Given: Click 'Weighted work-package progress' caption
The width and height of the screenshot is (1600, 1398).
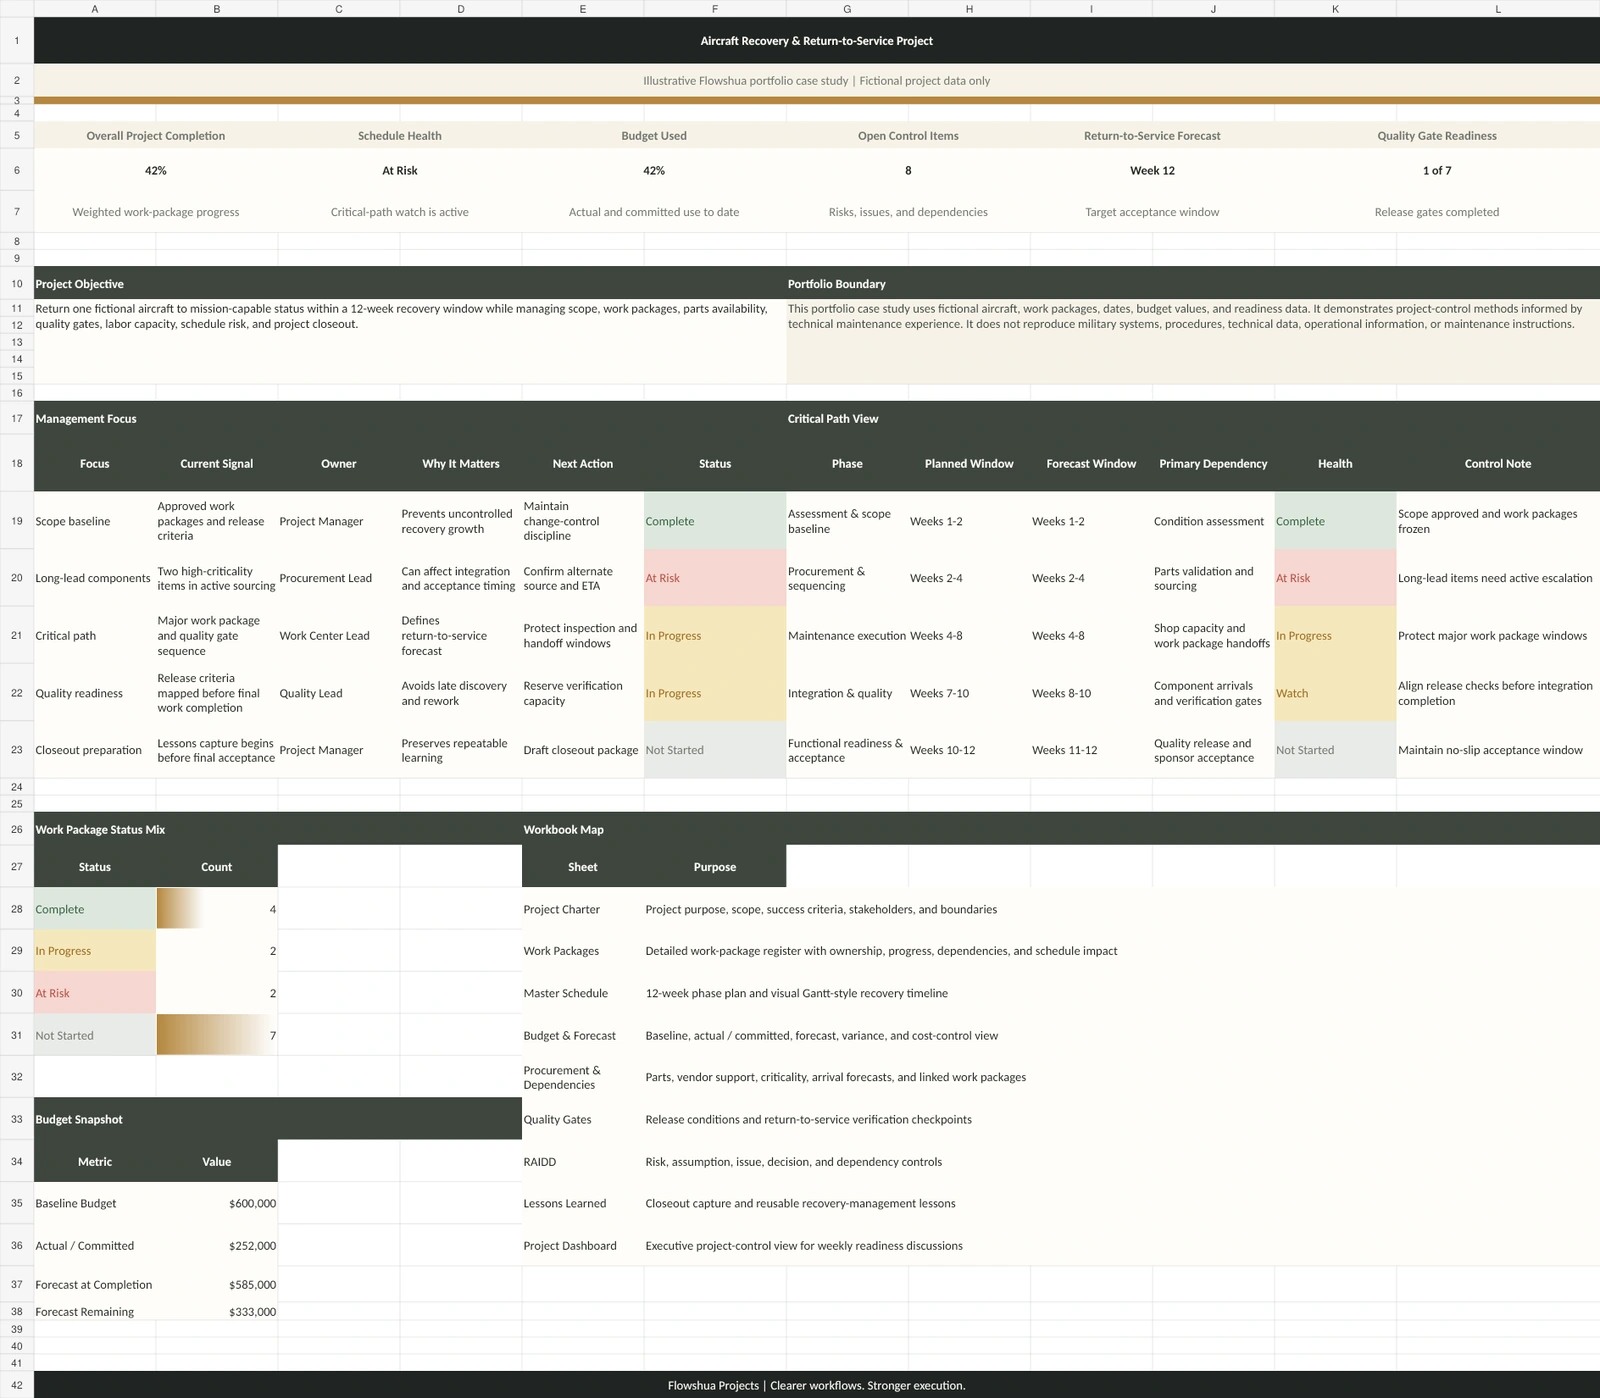Looking at the screenshot, I should 156,212.
